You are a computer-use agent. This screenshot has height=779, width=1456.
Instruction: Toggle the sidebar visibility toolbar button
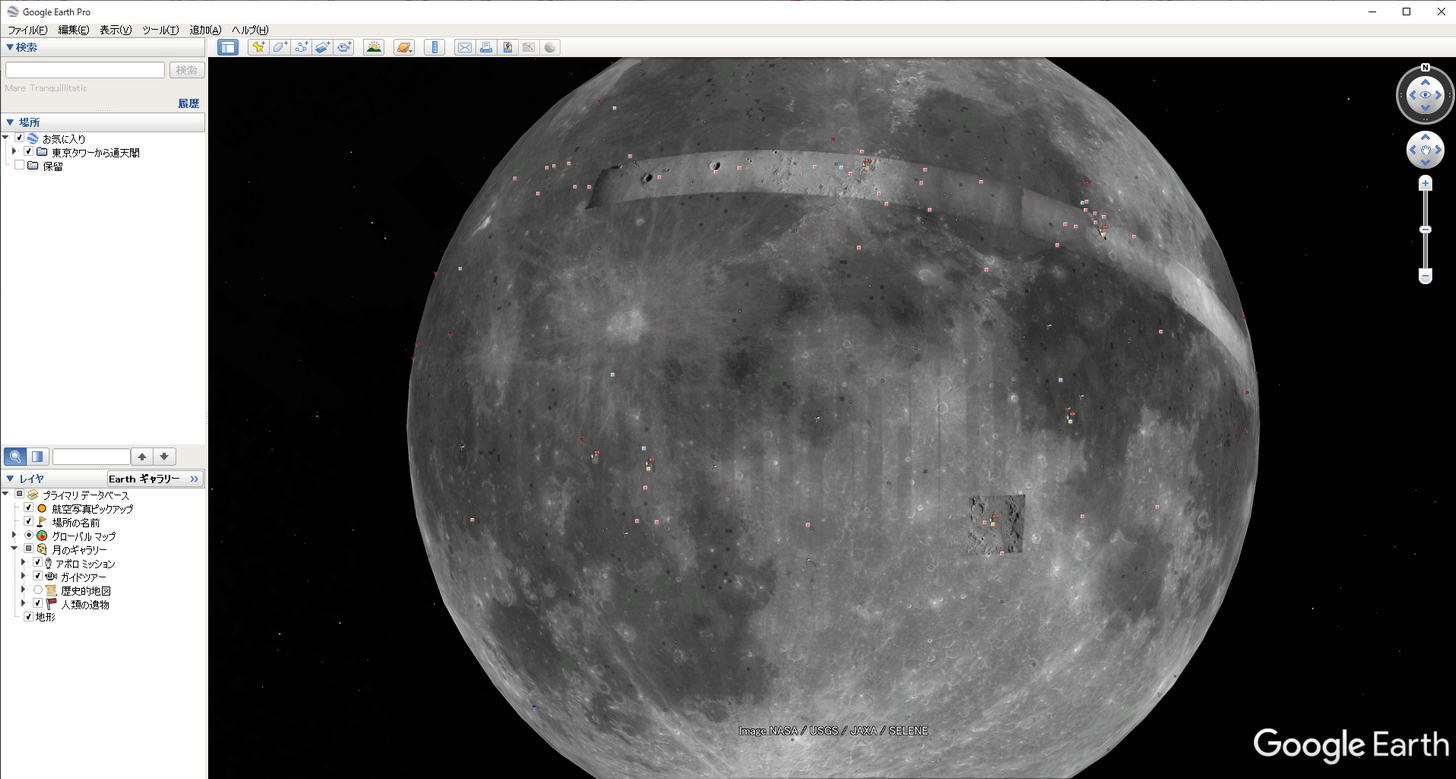(x=228, y=47)
